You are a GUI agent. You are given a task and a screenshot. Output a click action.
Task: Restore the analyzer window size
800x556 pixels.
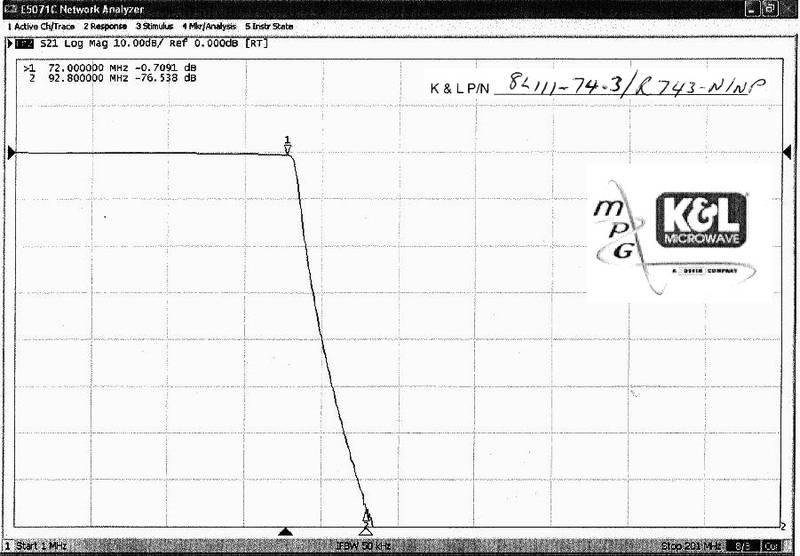point(770,8)
